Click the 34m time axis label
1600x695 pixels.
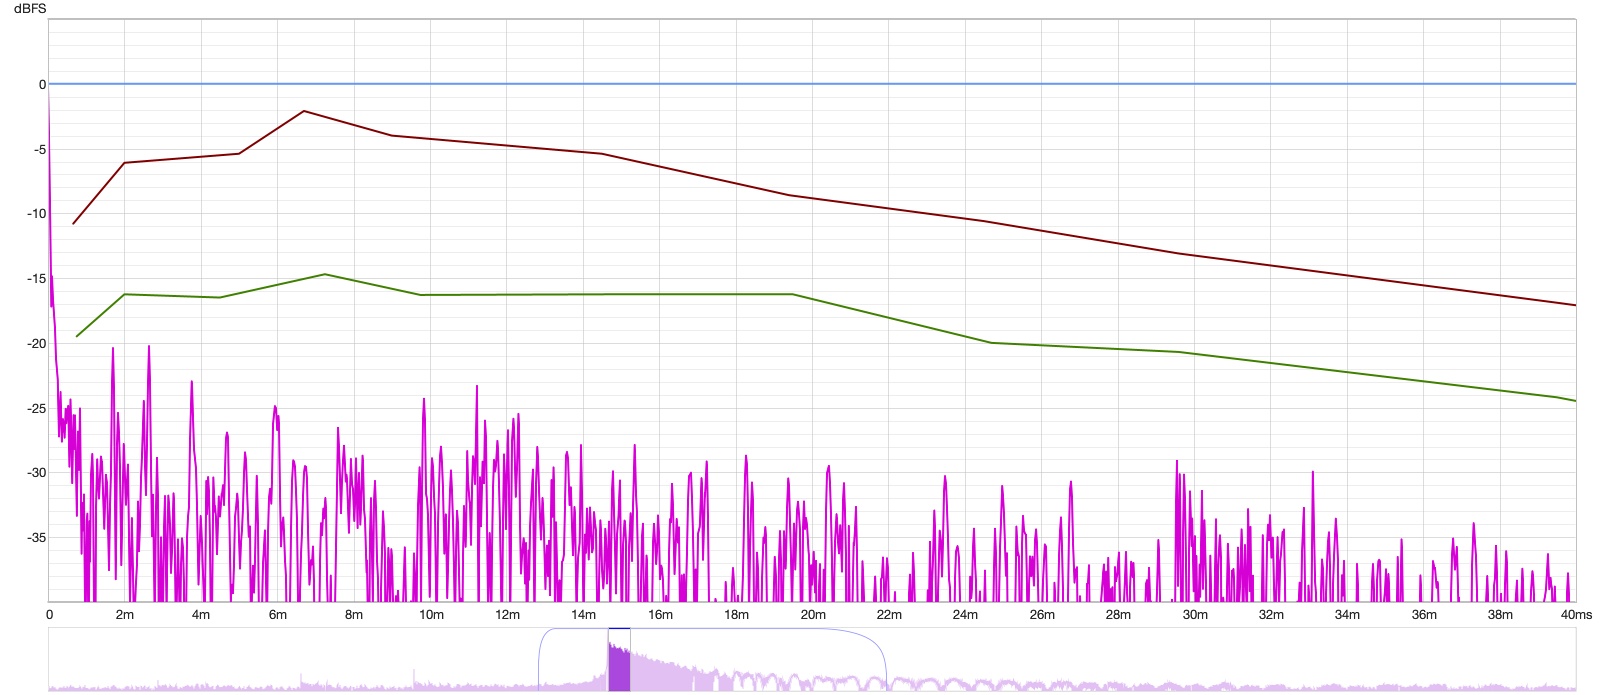coord(1347,614)
